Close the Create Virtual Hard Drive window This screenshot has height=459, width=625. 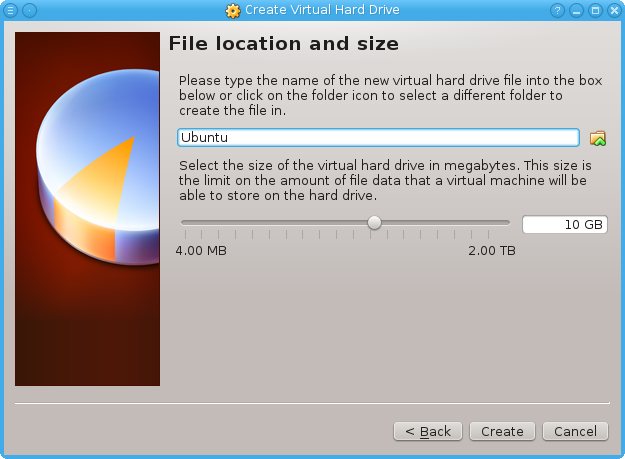(x=614, y=10)
